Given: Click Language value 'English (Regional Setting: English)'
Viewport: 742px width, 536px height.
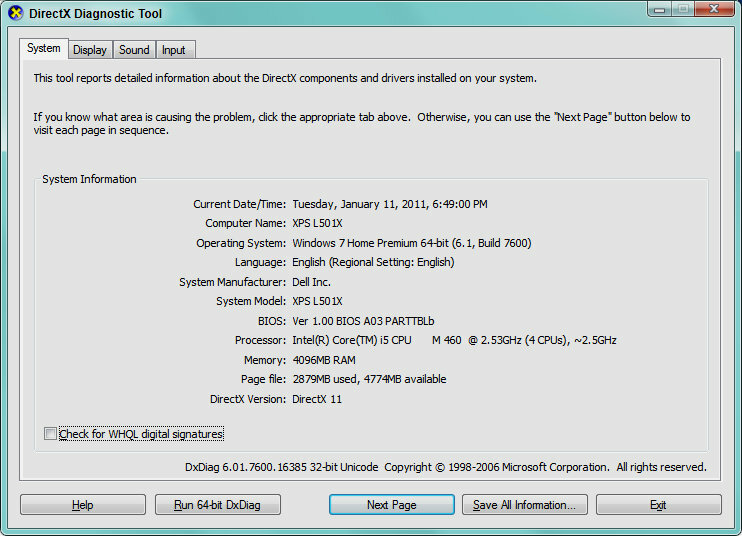Looking at the screenshot, I should pyautogui.click(x=373, y=262).
